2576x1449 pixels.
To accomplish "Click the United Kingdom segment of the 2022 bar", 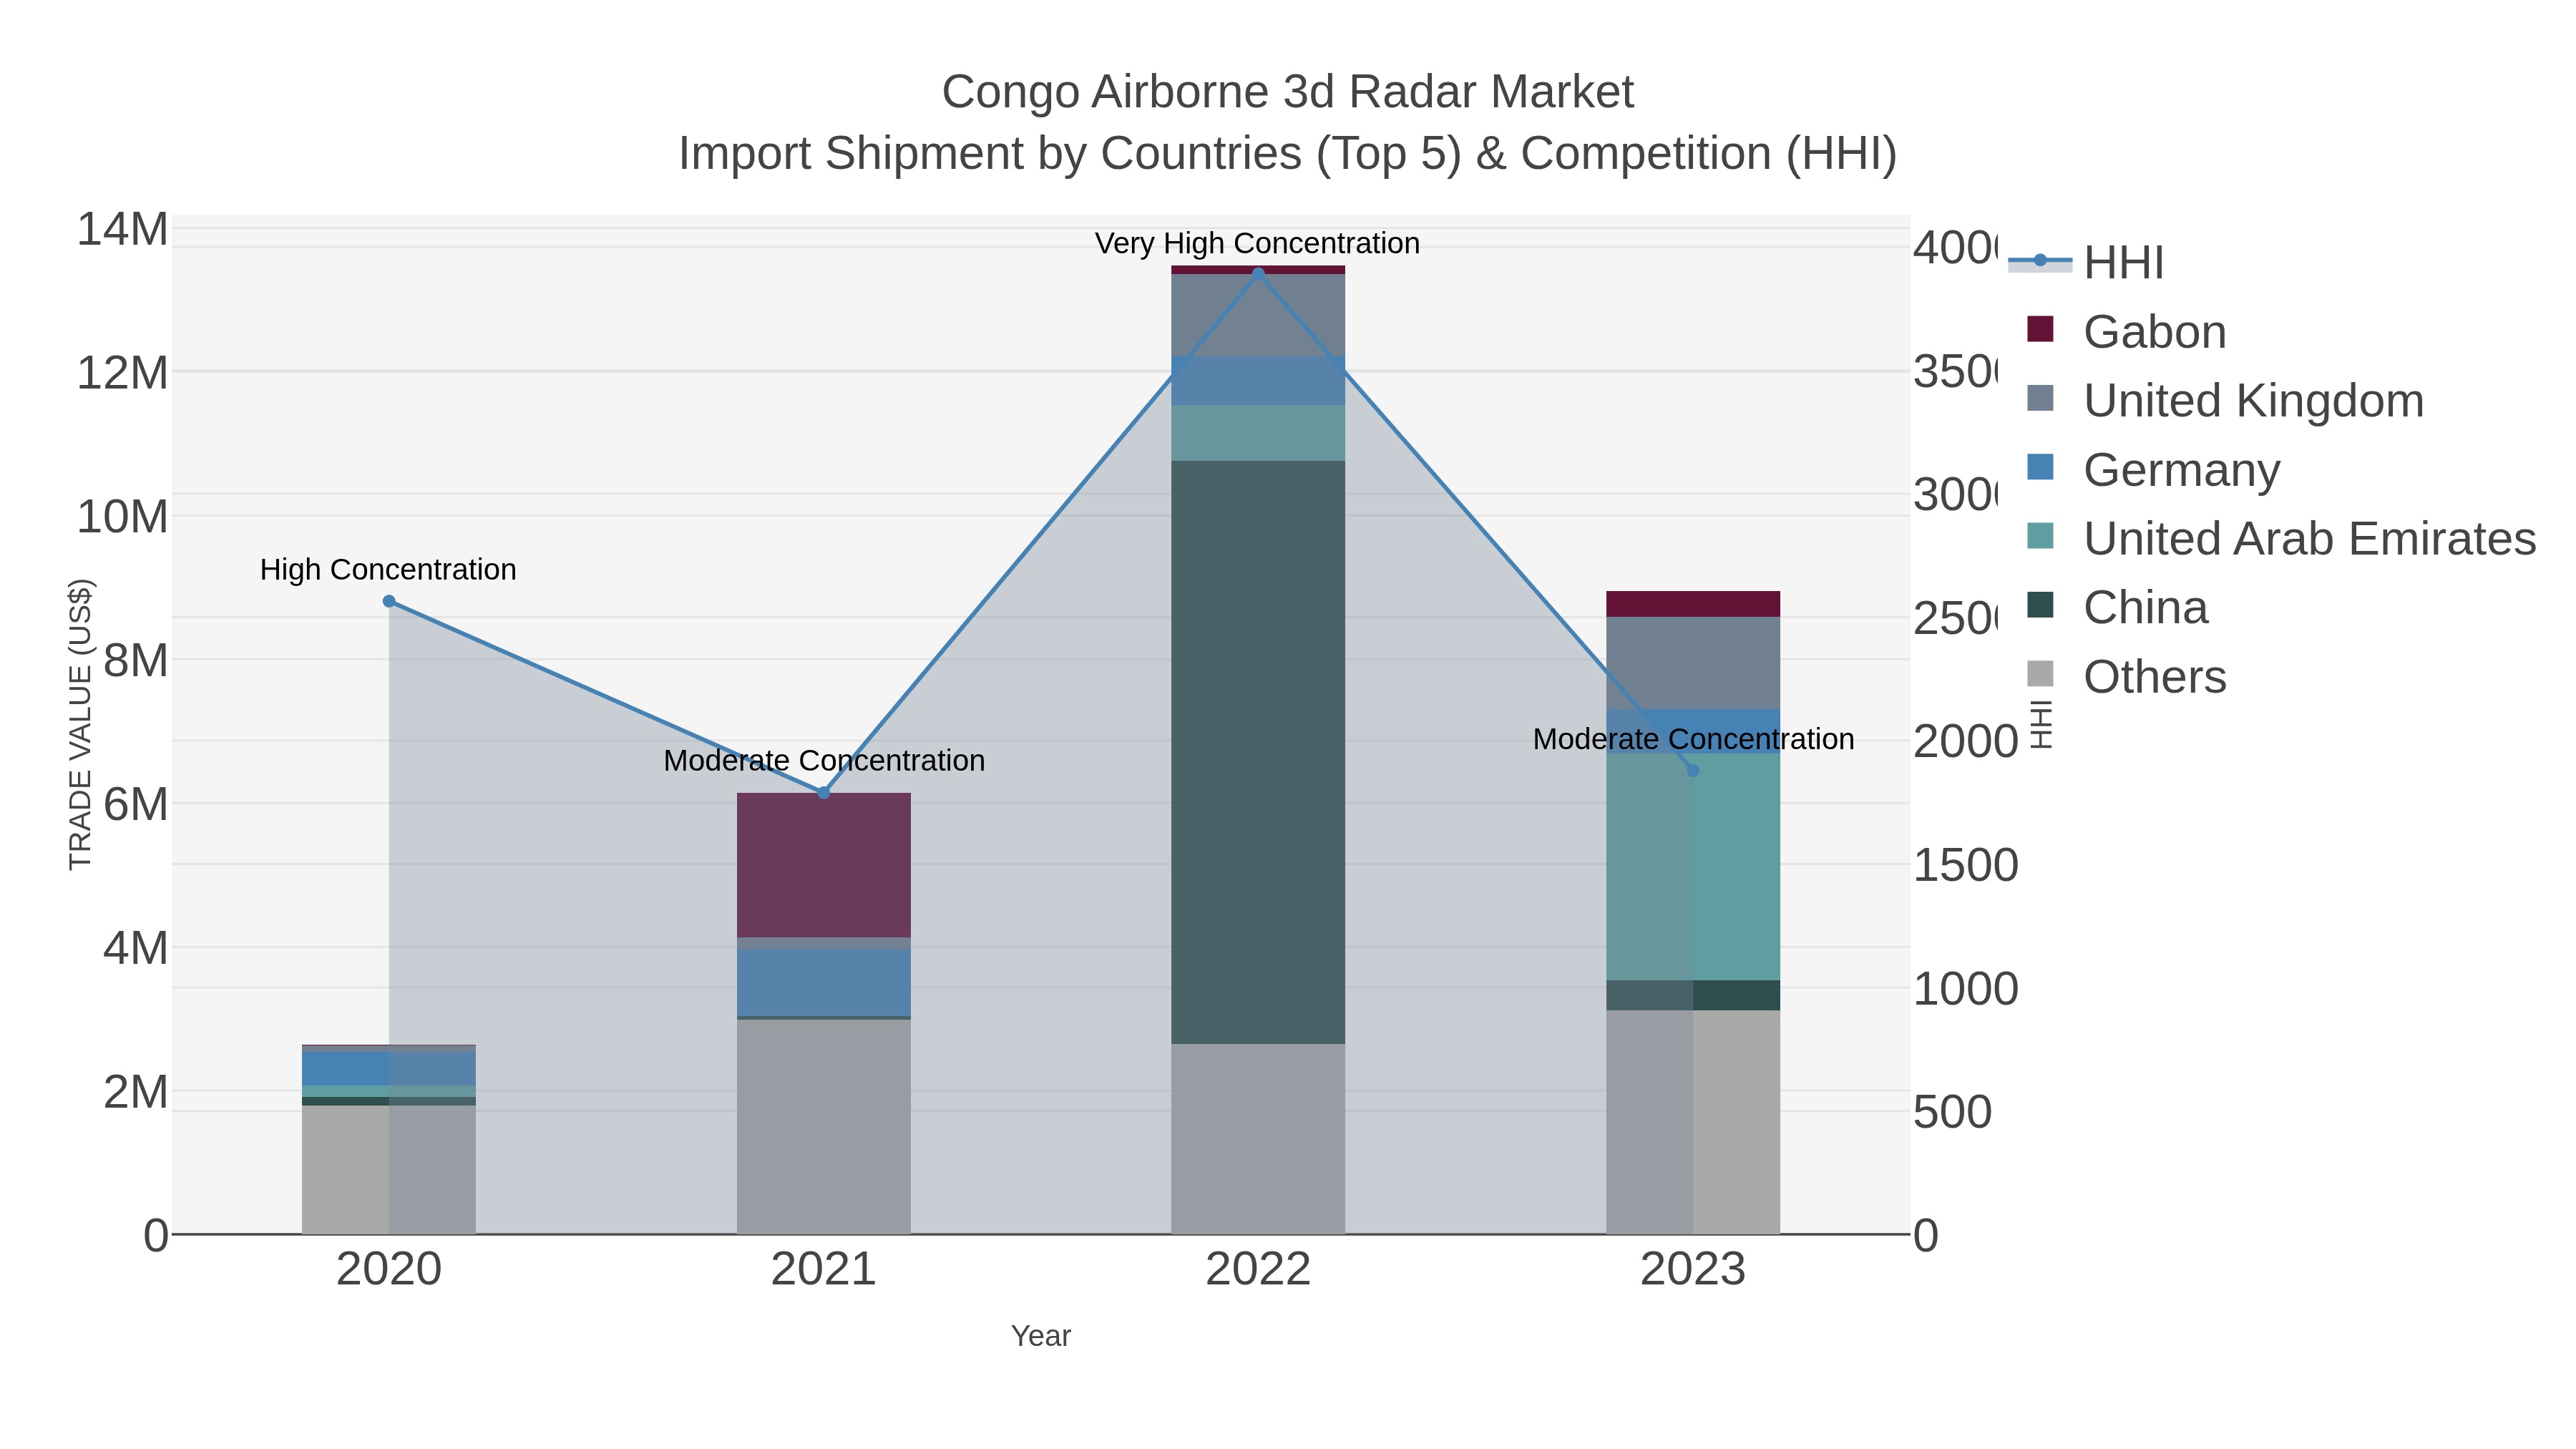I will [1258, 315].
